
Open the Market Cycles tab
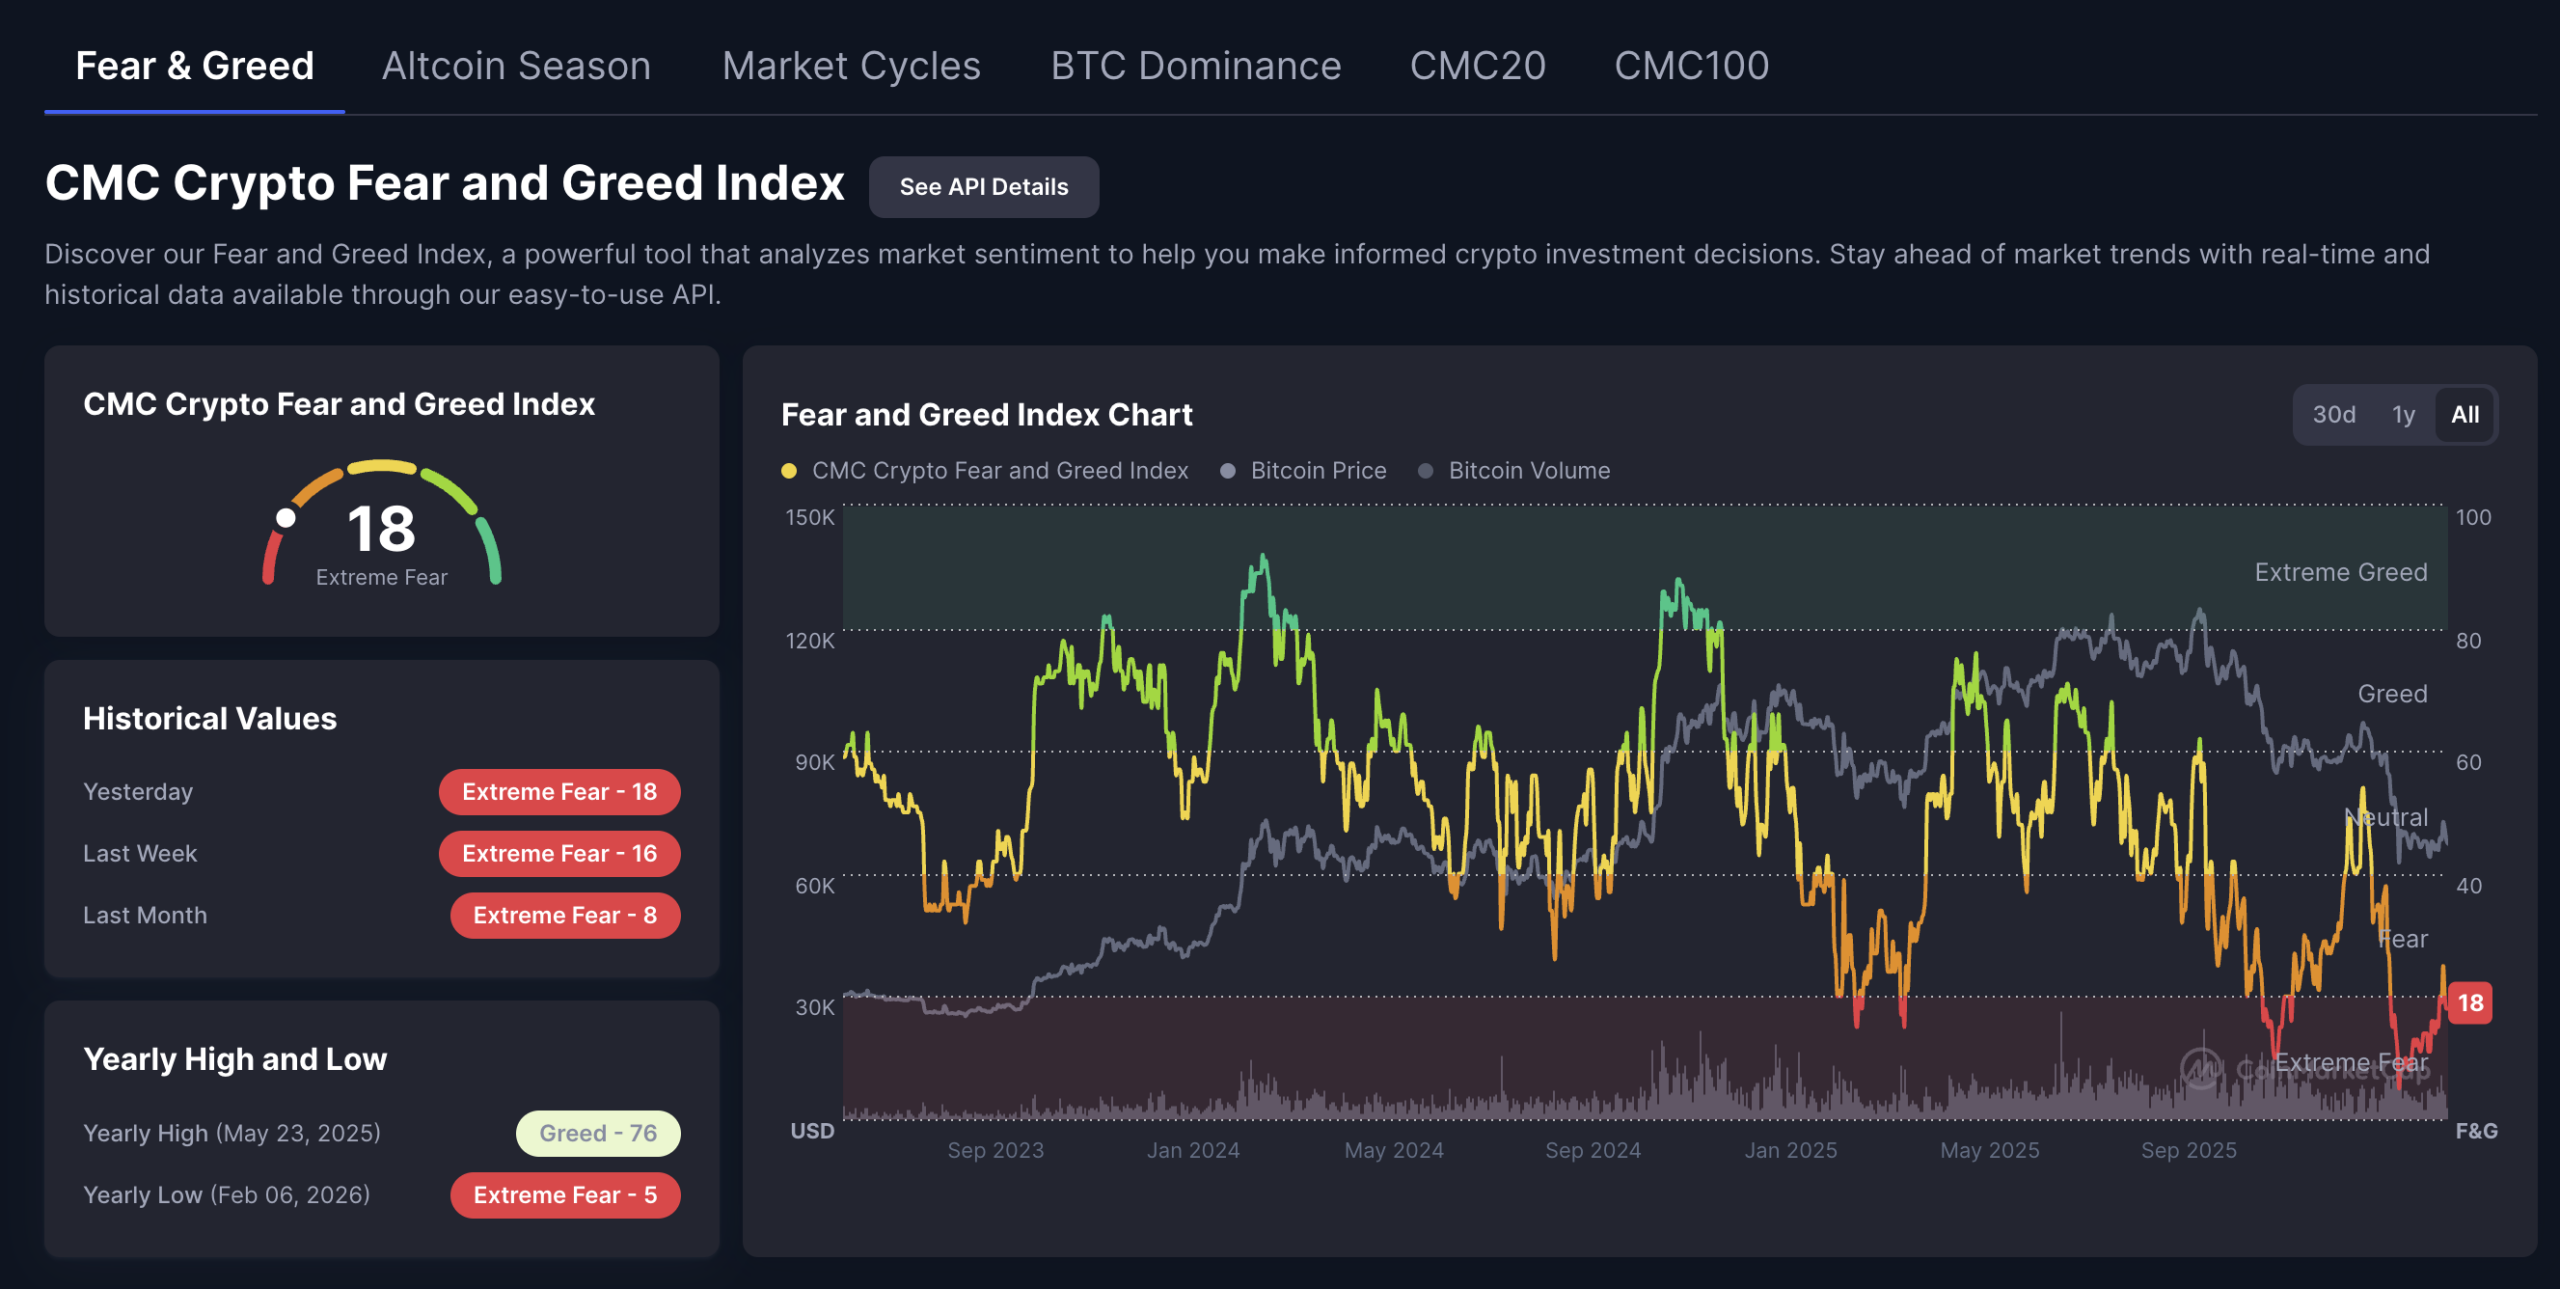click(851, 66)
